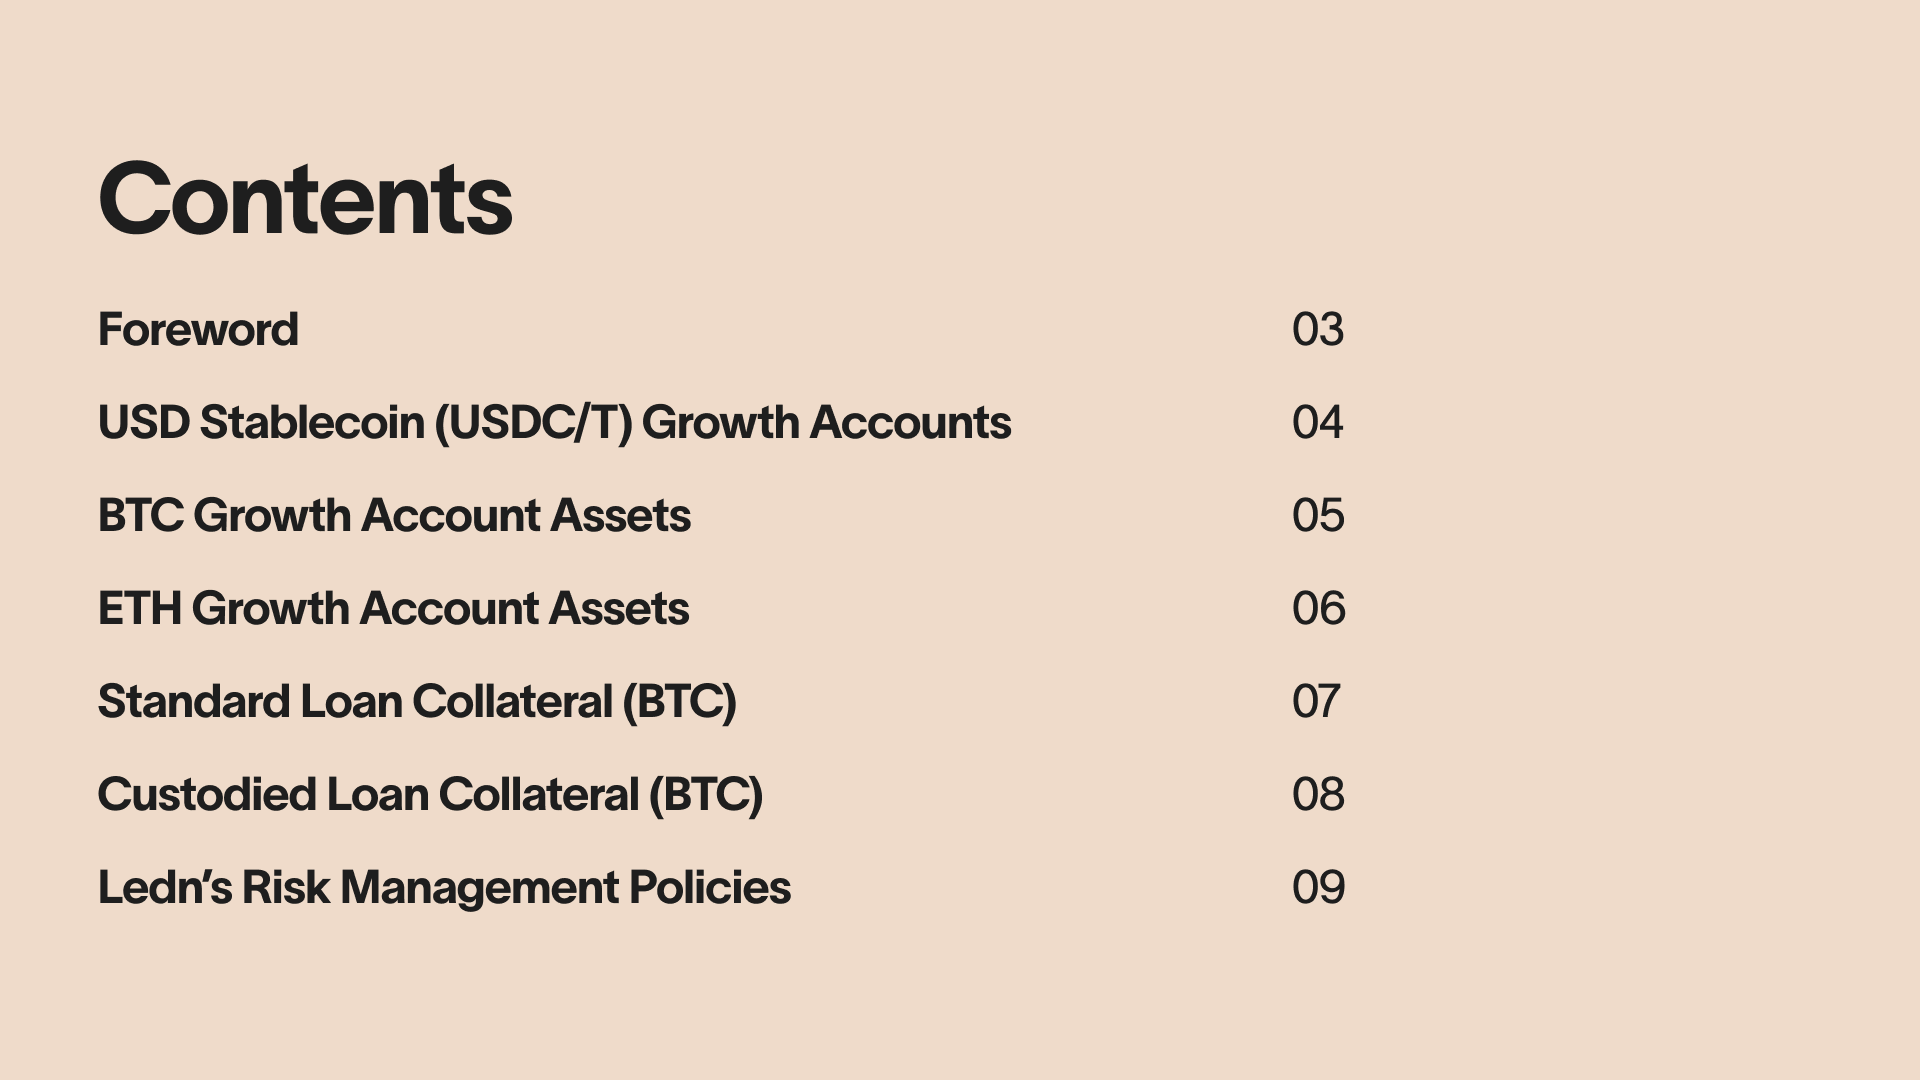Click the word Stablecoin in second entry
Image resolution: width=1920 pixels, height=1080 pixels.
pos(312,422)
